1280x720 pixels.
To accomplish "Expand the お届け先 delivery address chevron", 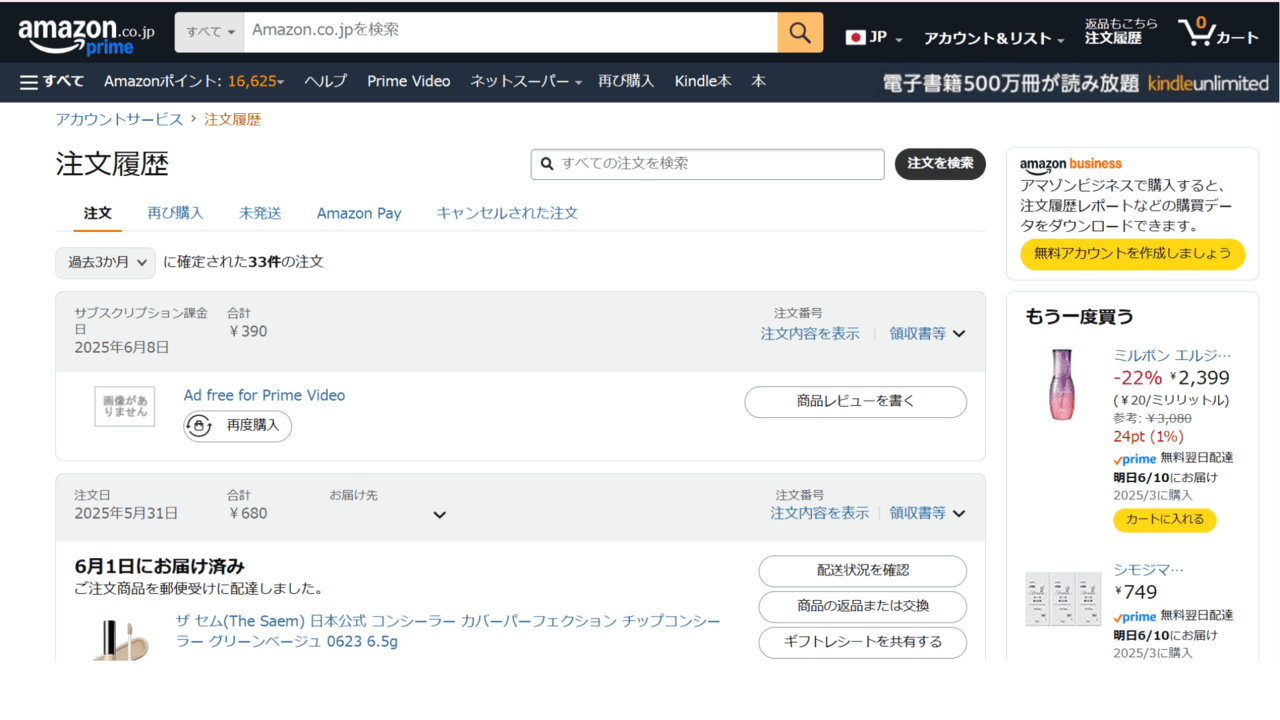I will tap(438, 515).
